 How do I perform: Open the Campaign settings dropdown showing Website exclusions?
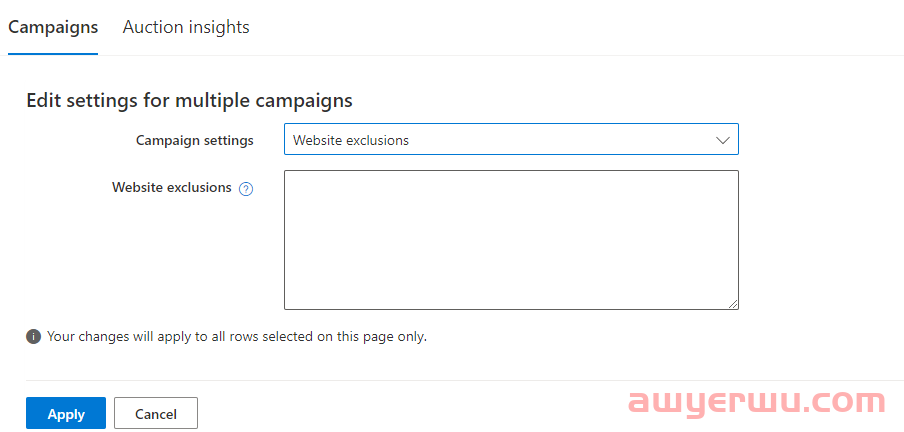coord(511,139)
